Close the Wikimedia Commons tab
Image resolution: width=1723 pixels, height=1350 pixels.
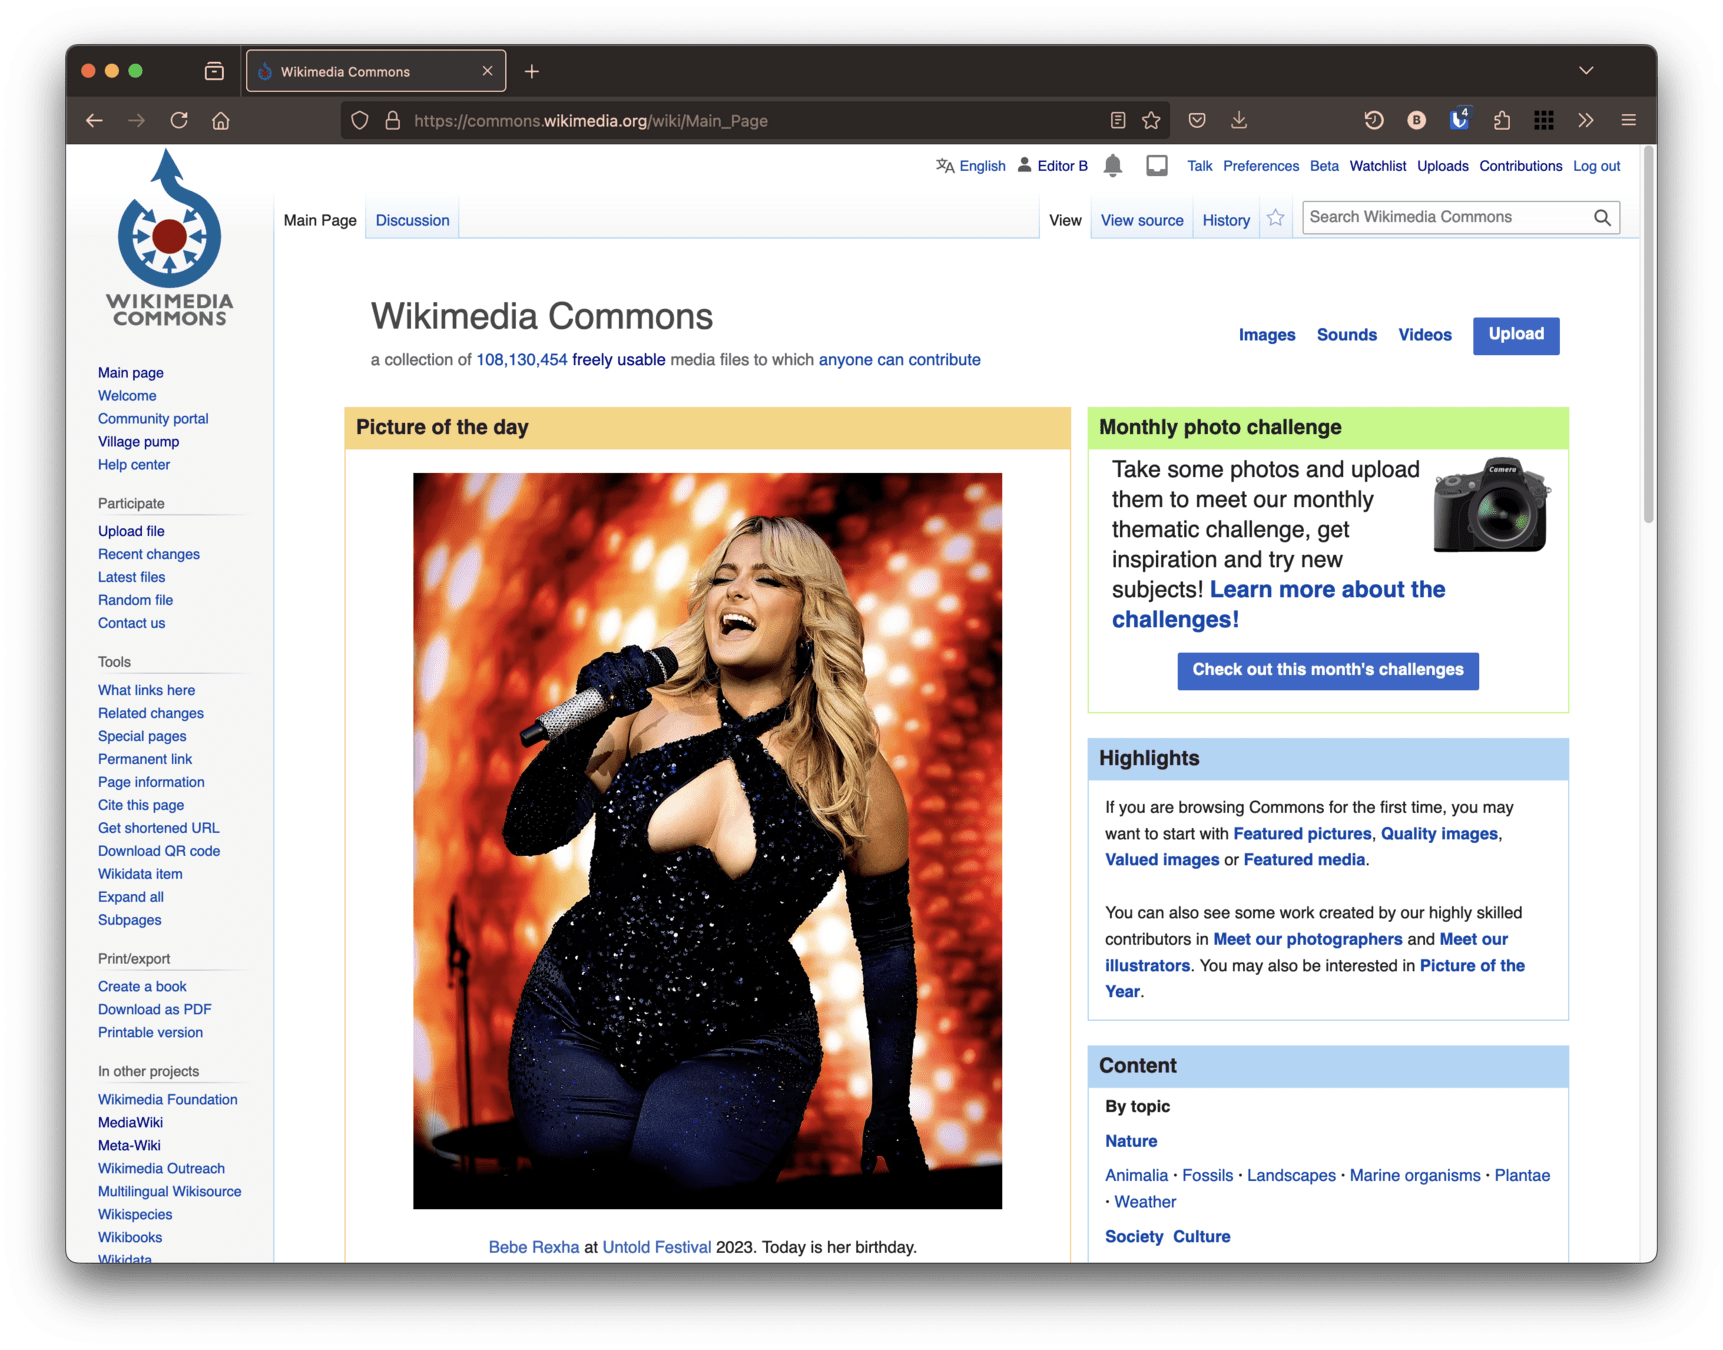(x=487, y=71)
